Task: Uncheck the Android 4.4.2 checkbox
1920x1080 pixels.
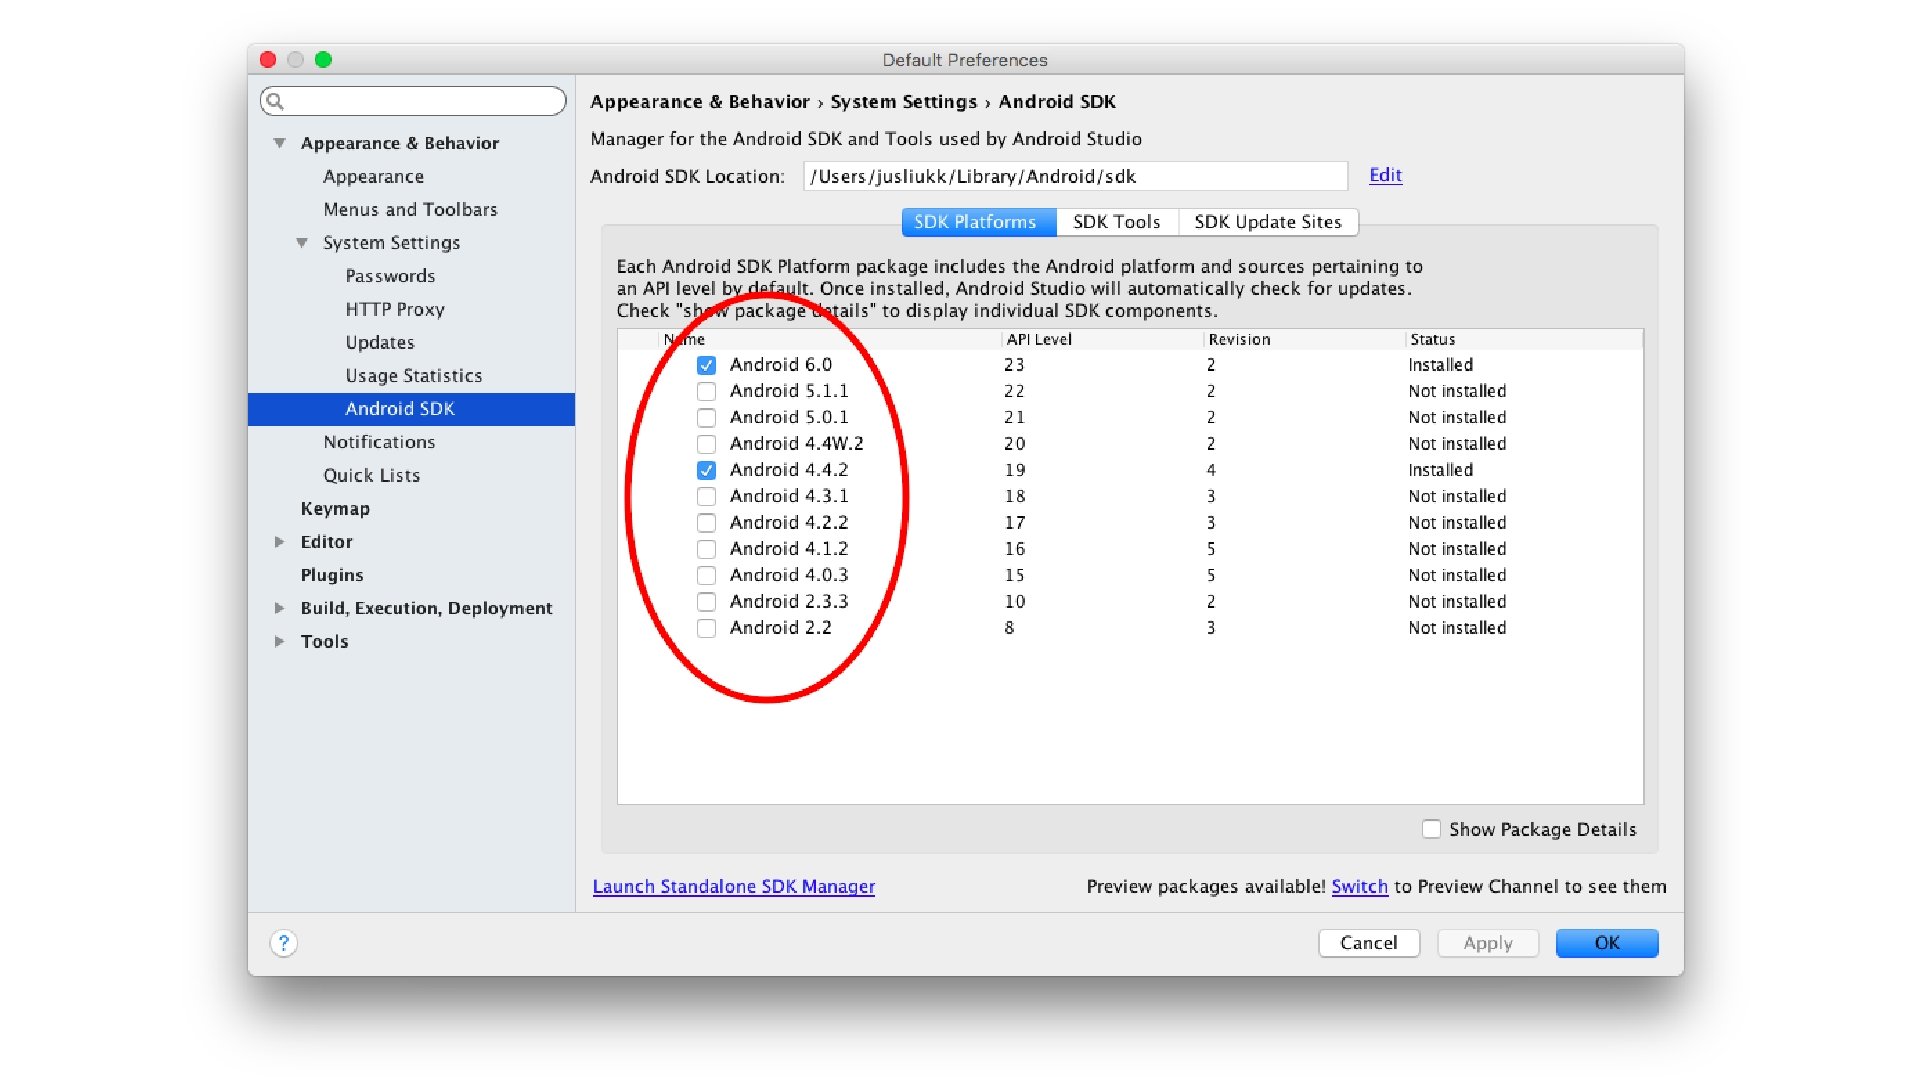Action: 706,470
